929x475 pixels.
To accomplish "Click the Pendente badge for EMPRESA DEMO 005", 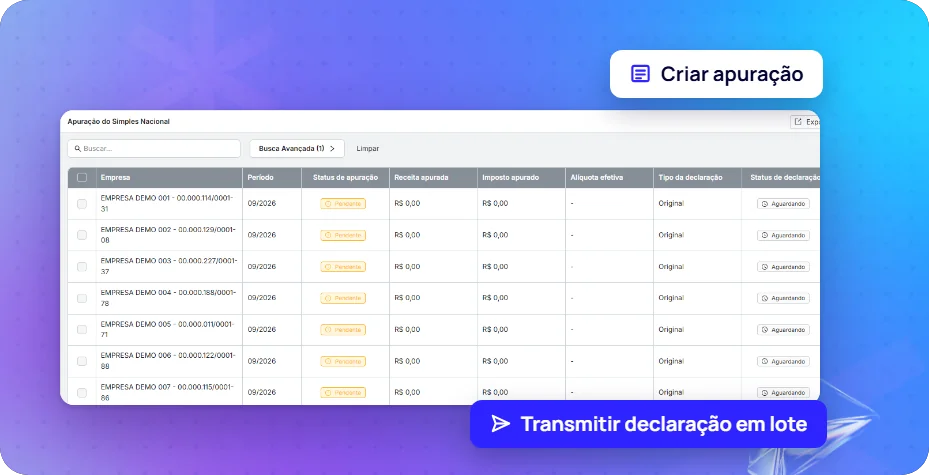I will coord(343,330).
